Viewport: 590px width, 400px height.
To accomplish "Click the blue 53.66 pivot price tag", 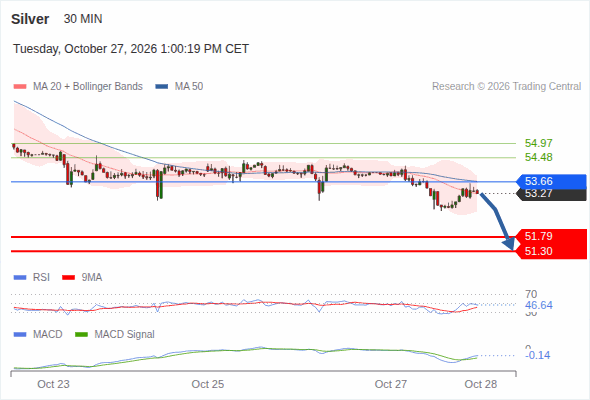I will pos(551,181).
